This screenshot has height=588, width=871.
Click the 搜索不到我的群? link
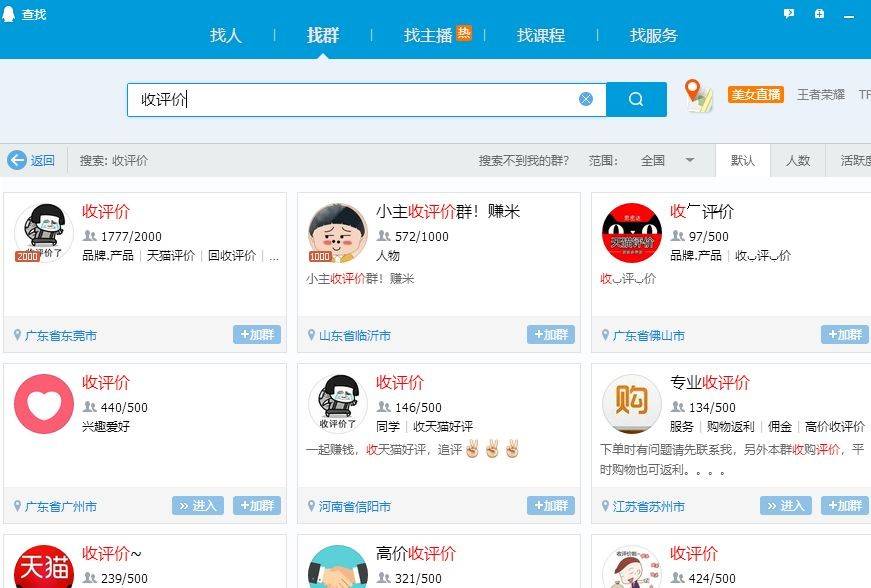pyautogui.click(x=524, y=160)
